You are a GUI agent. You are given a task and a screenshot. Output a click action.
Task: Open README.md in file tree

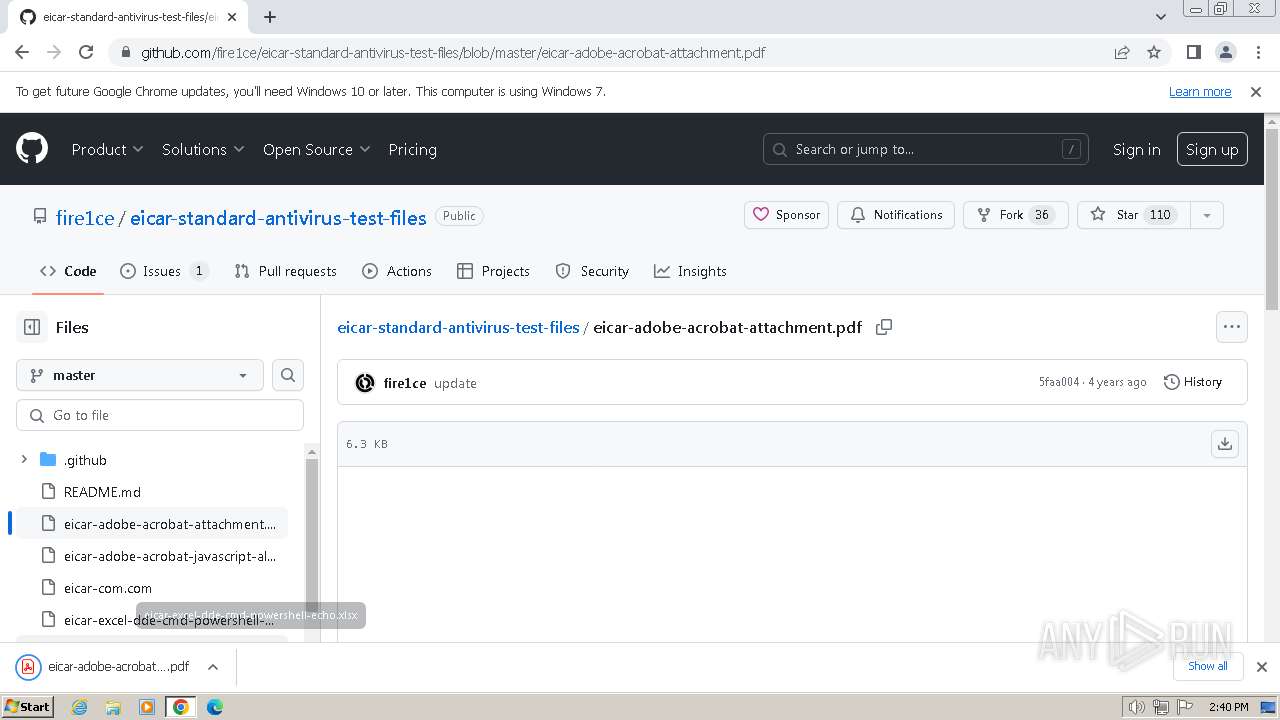(x=102, y=492)
